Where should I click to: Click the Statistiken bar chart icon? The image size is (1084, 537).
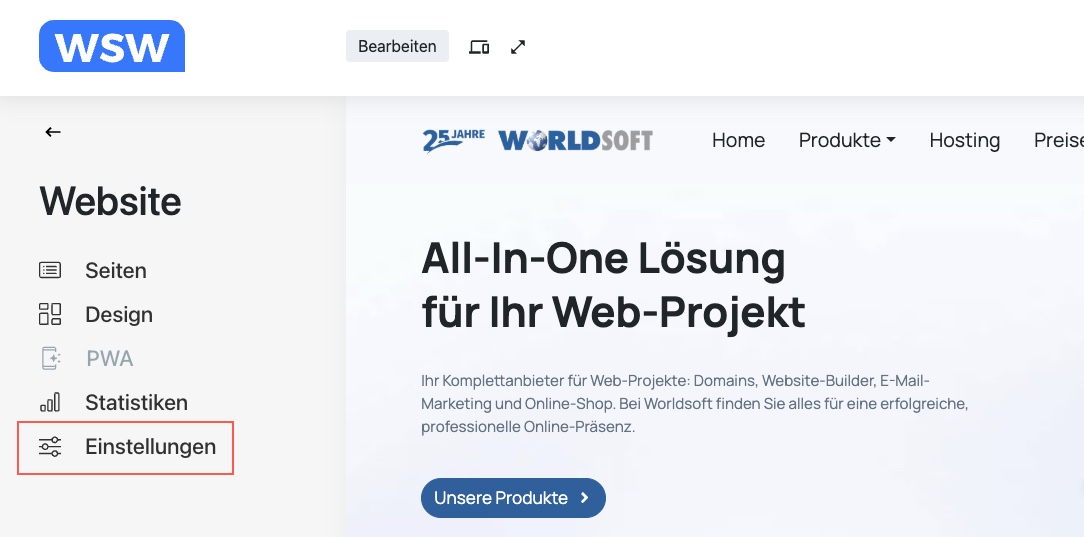pyautogui.click(x=50, y=402)
